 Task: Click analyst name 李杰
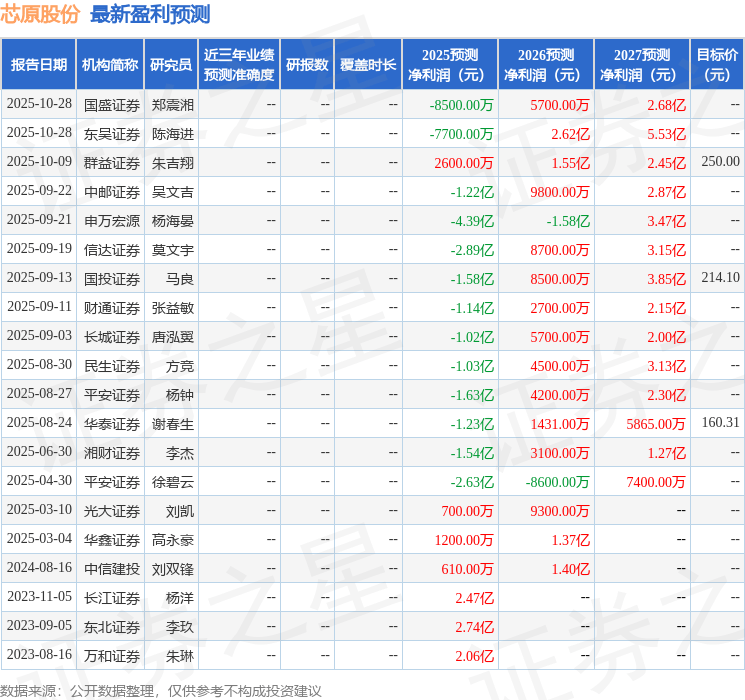click(x=180, y=453)
